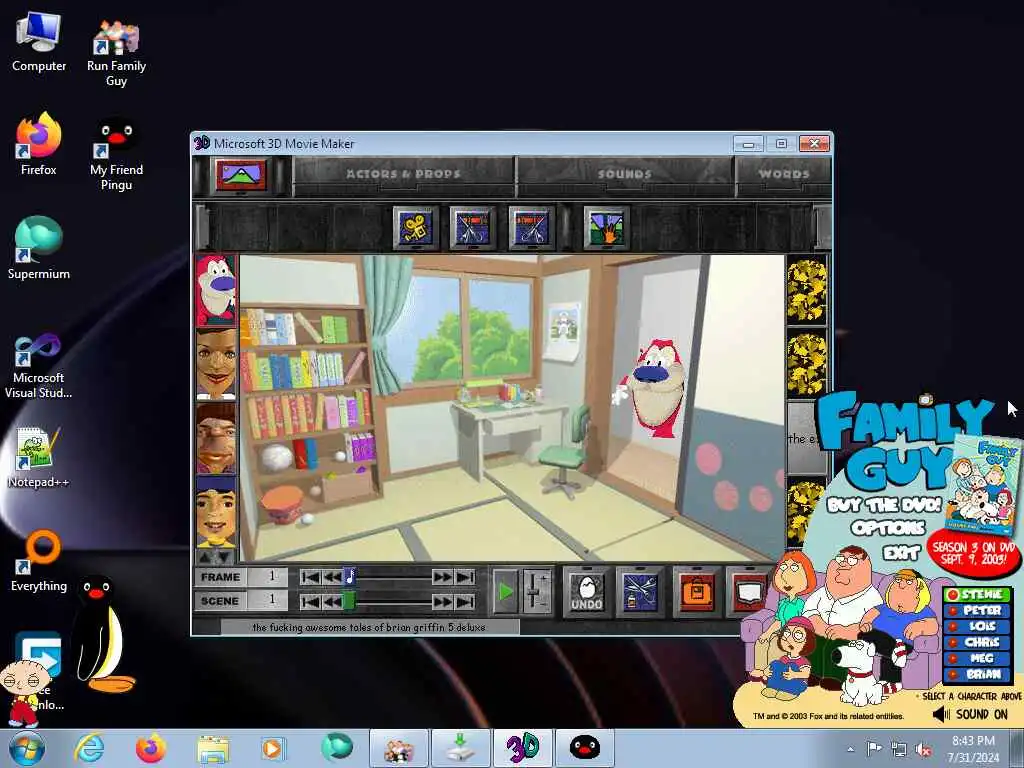Open the My Friend Pingu desktop shortcut
The image size is (1024, 768).
tap(116, 154)
